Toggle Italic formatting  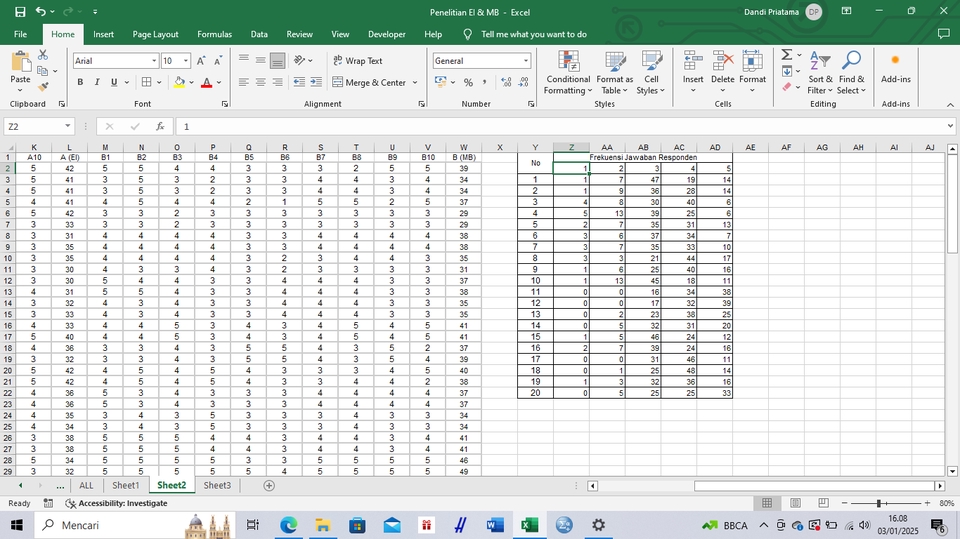pos(97,82)
